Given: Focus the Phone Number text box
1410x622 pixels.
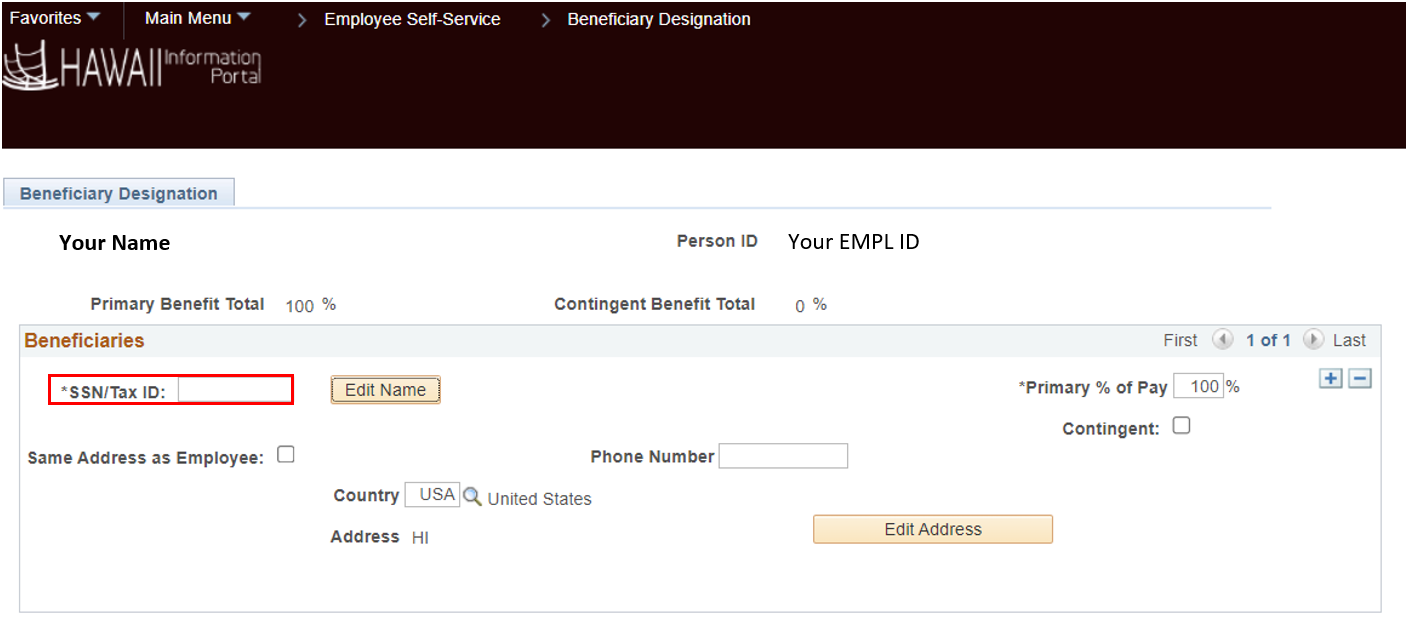Looking at the screenshot, I should click(783, 456).
